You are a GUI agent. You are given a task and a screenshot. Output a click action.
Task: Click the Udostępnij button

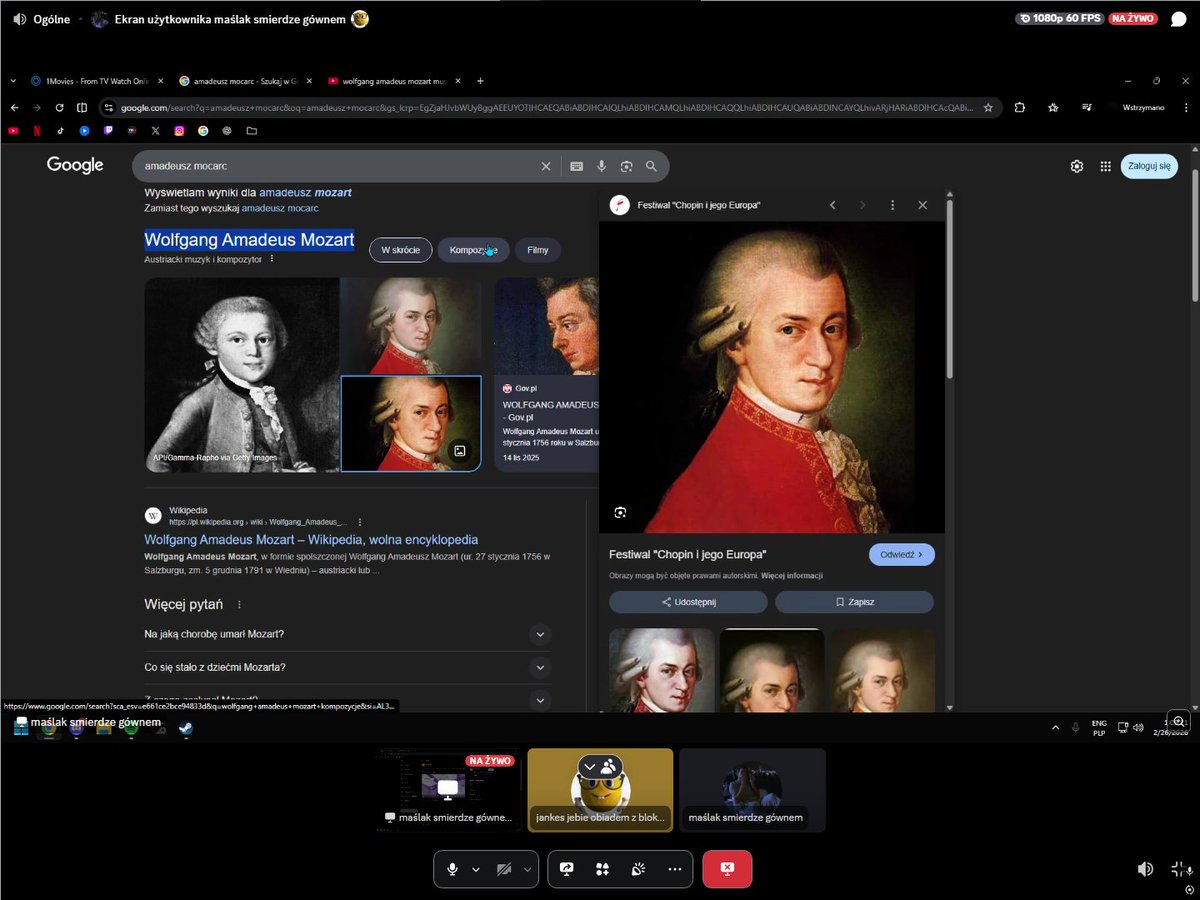pos(688,602)
